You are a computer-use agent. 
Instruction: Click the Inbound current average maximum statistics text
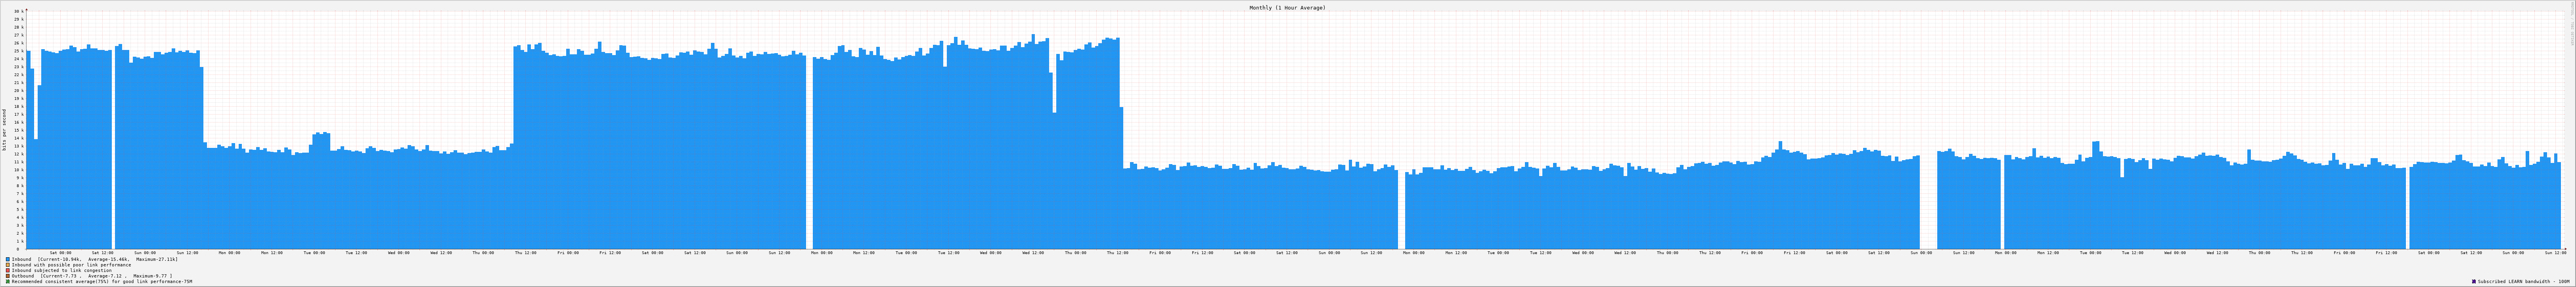[x=107, y=259]
